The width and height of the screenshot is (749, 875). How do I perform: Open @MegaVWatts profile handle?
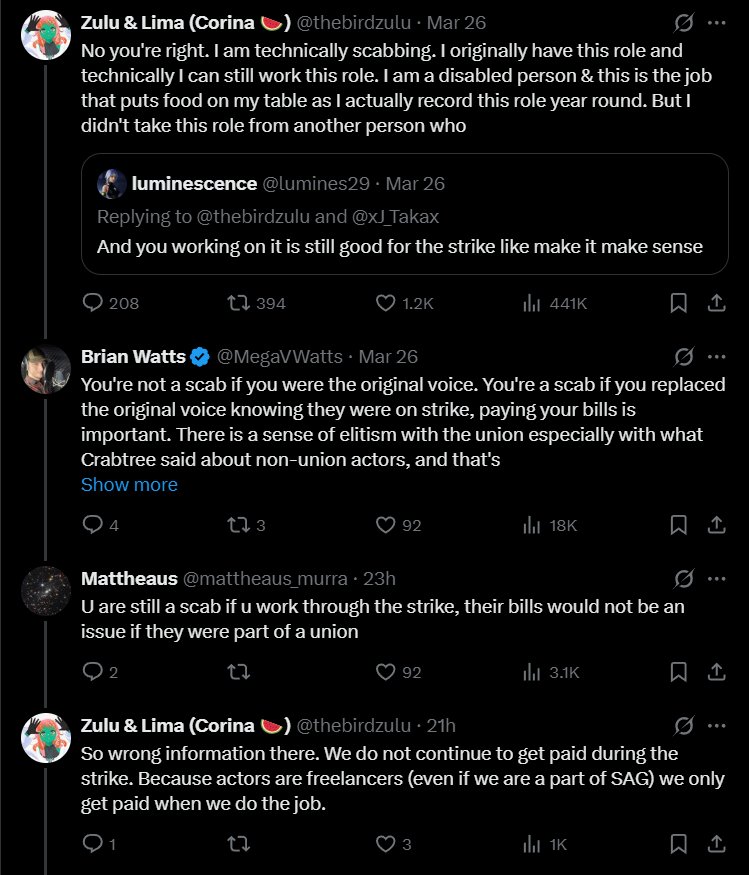[280, 357]
